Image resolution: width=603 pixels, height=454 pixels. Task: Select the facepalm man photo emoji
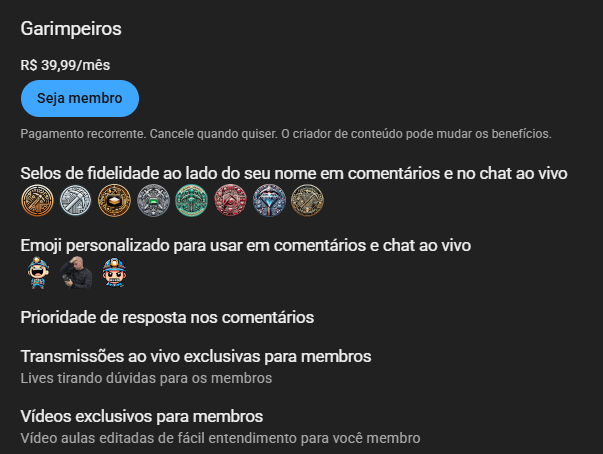(x=76, y=273)
